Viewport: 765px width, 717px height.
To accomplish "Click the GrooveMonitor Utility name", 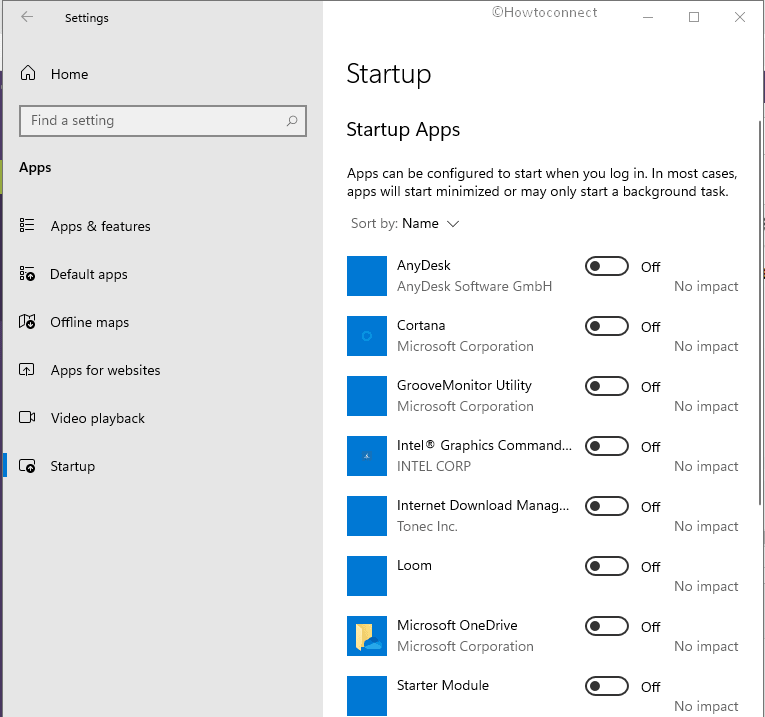I will pyautogui.click(x=464, y=385).
